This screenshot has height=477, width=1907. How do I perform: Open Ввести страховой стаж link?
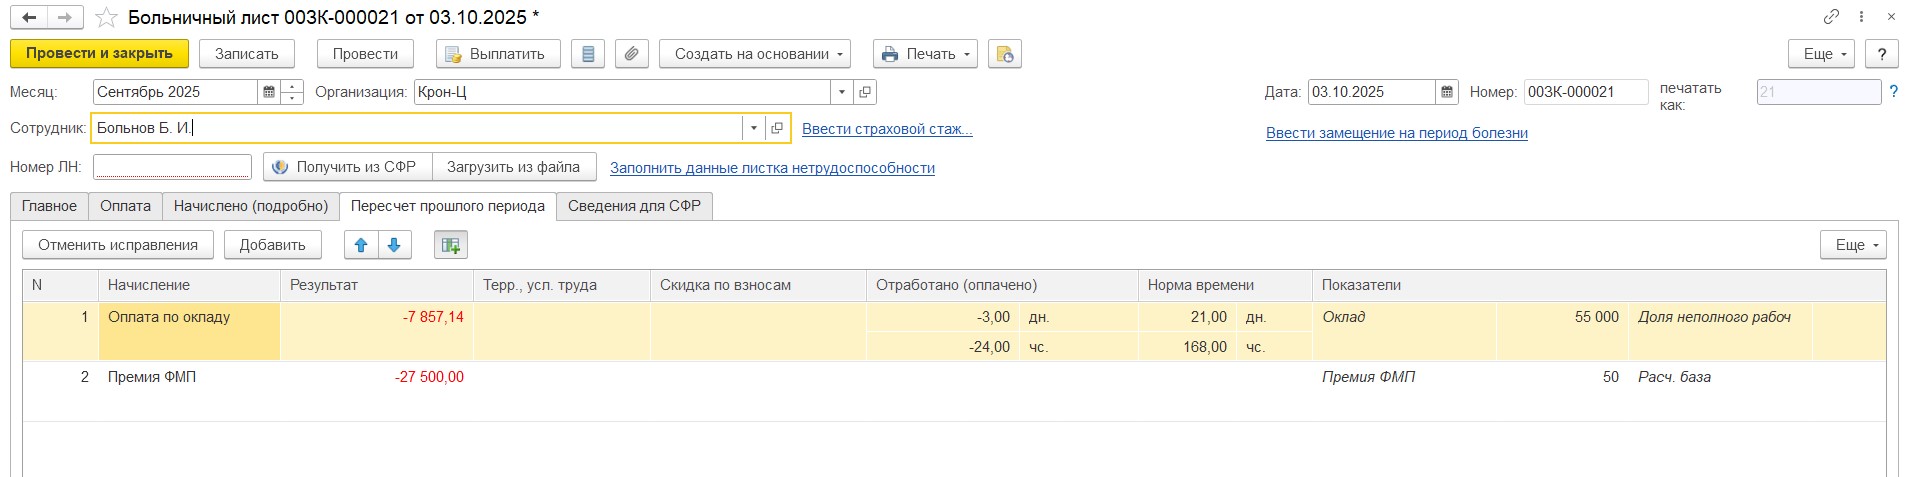(887, 129)
